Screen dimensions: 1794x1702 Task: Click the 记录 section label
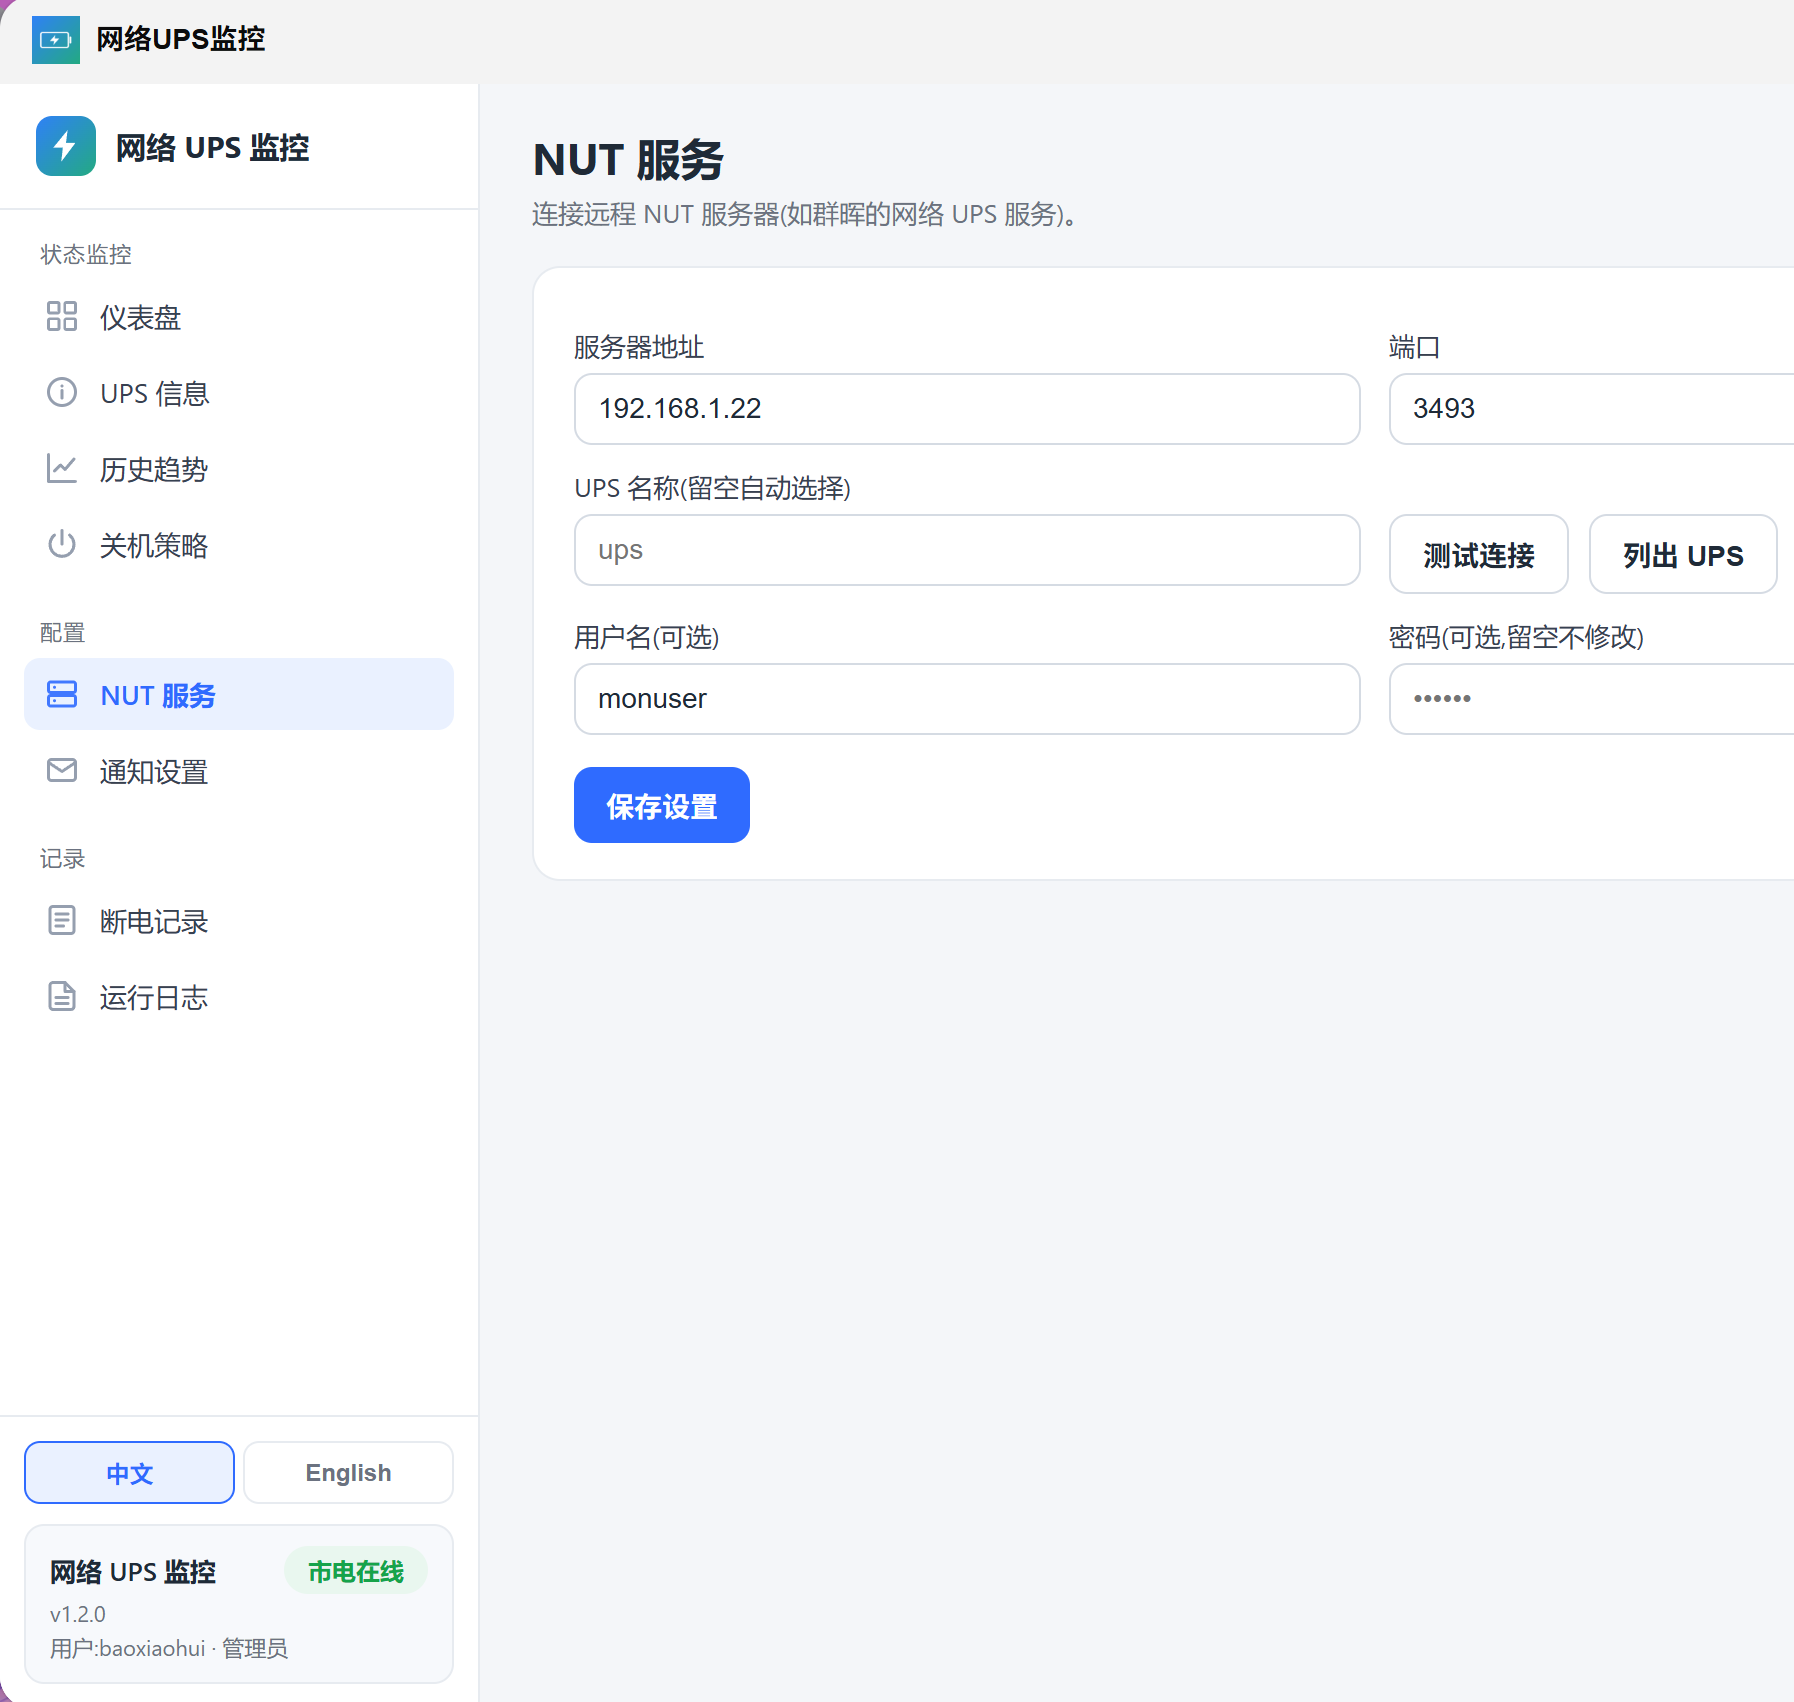tap(62, 858)
